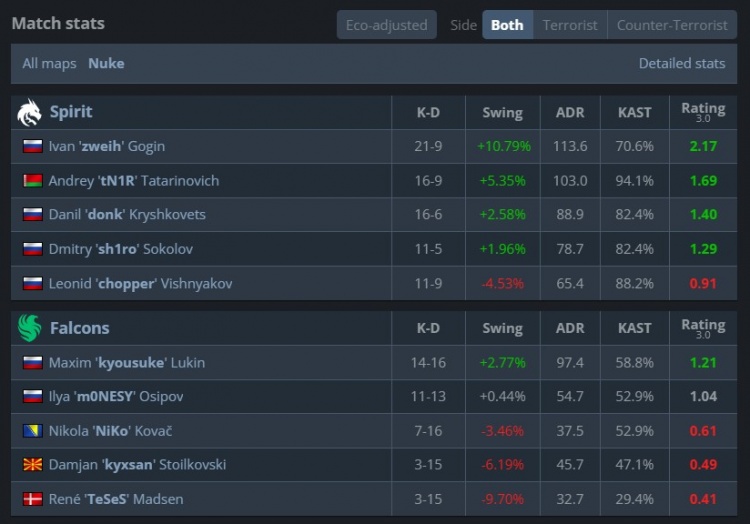Screen dimensions: 750x524
Task: Click Spirit's Rating 3.0 column header
Action: 703,112
